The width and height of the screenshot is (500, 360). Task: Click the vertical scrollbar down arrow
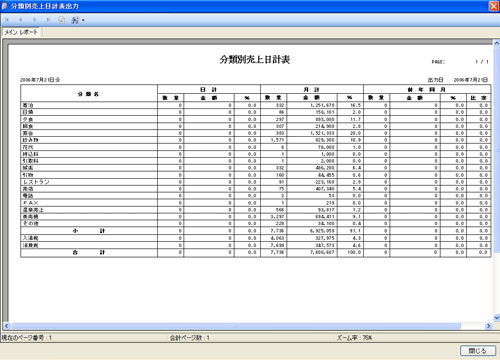coord(496,318)
